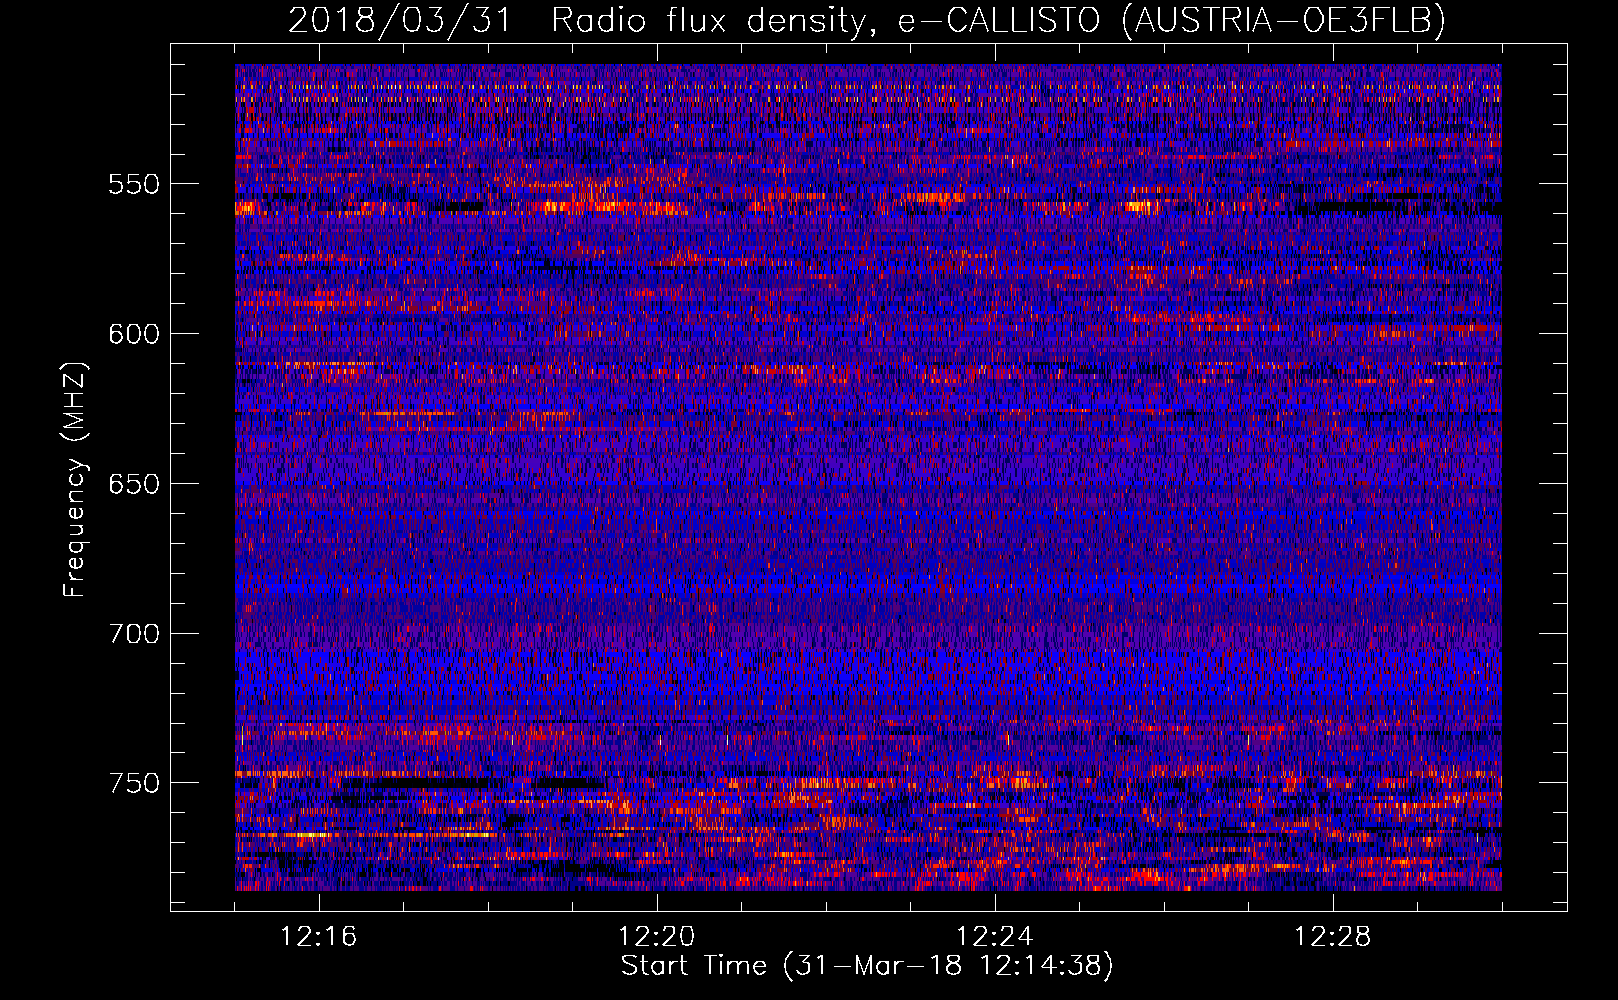The width and height of the screenshot is (1618, 1000).
Task: Click the 'Frequency (MHZ)' axis label
Action: (x=75, y=480)
